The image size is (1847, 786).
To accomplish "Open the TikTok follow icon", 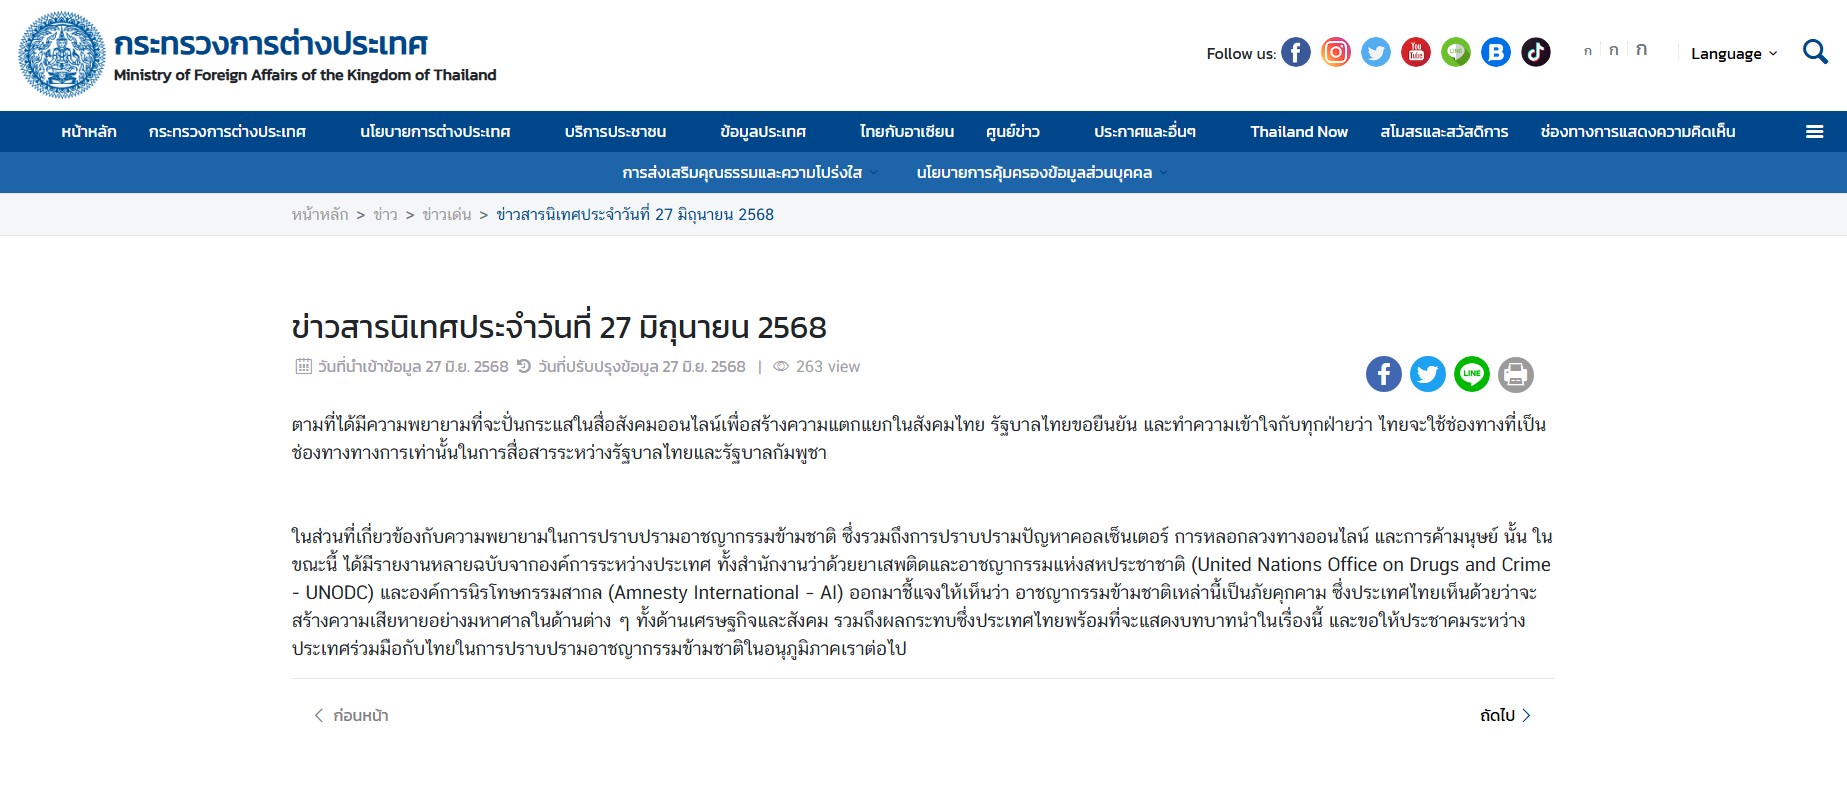I will (1536, 52).
